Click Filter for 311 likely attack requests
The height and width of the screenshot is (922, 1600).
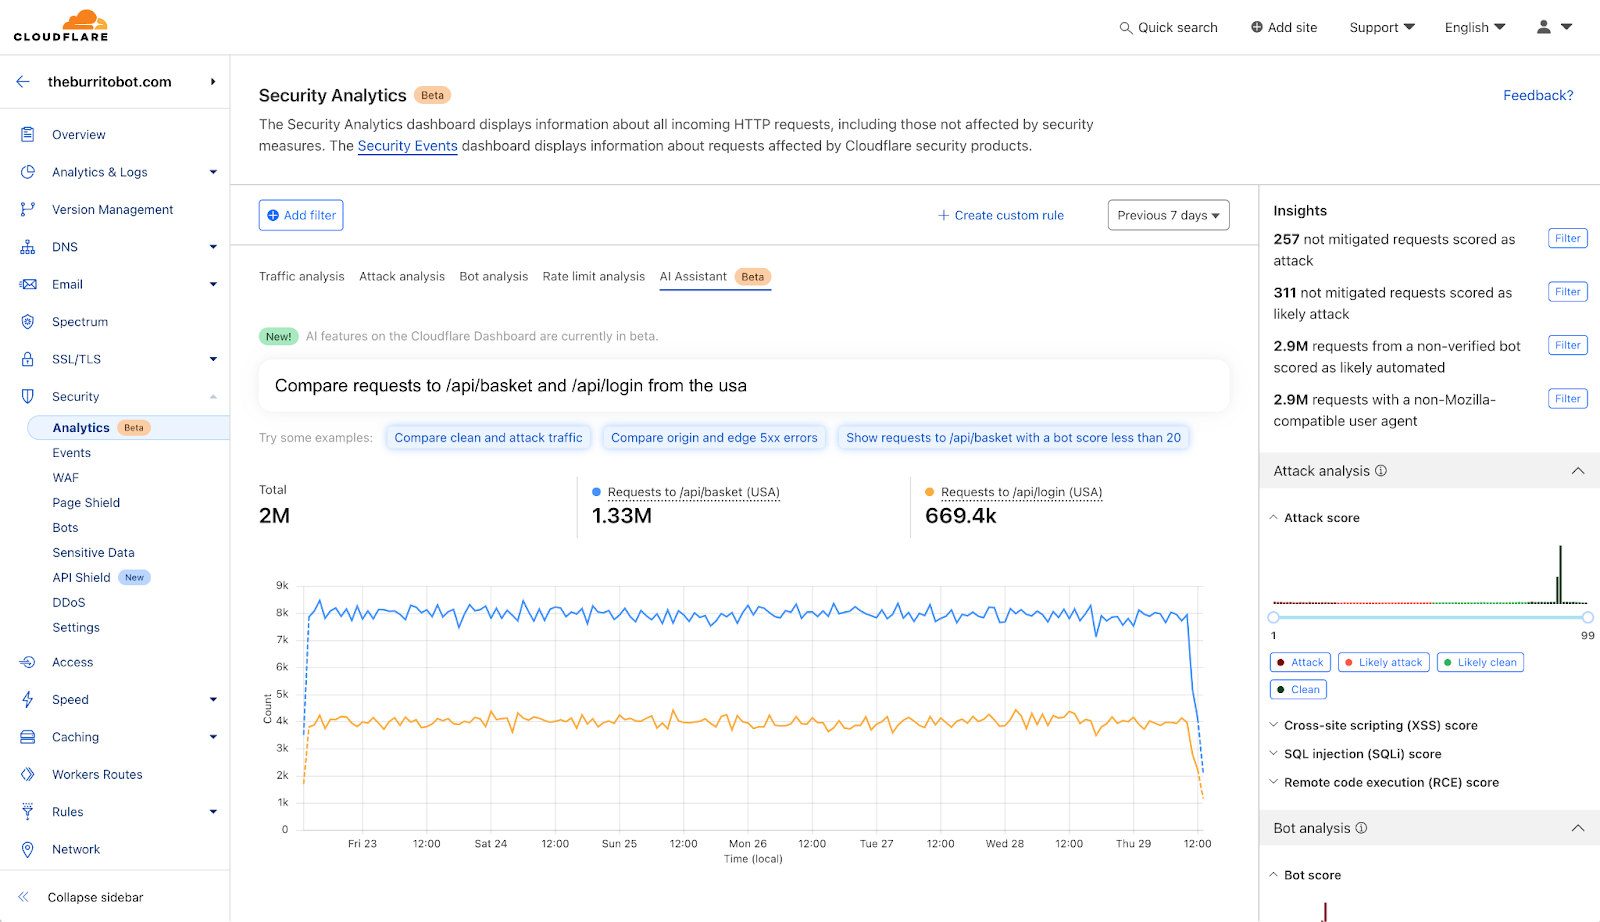click(1568, 292)
